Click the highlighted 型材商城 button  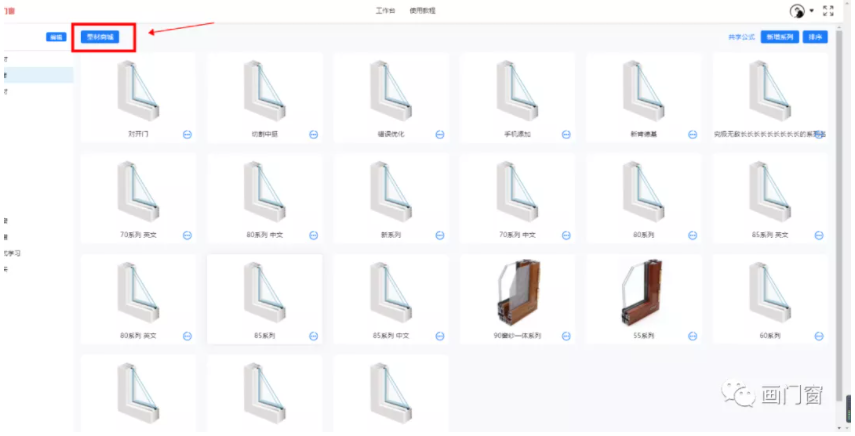pos(99,37)
